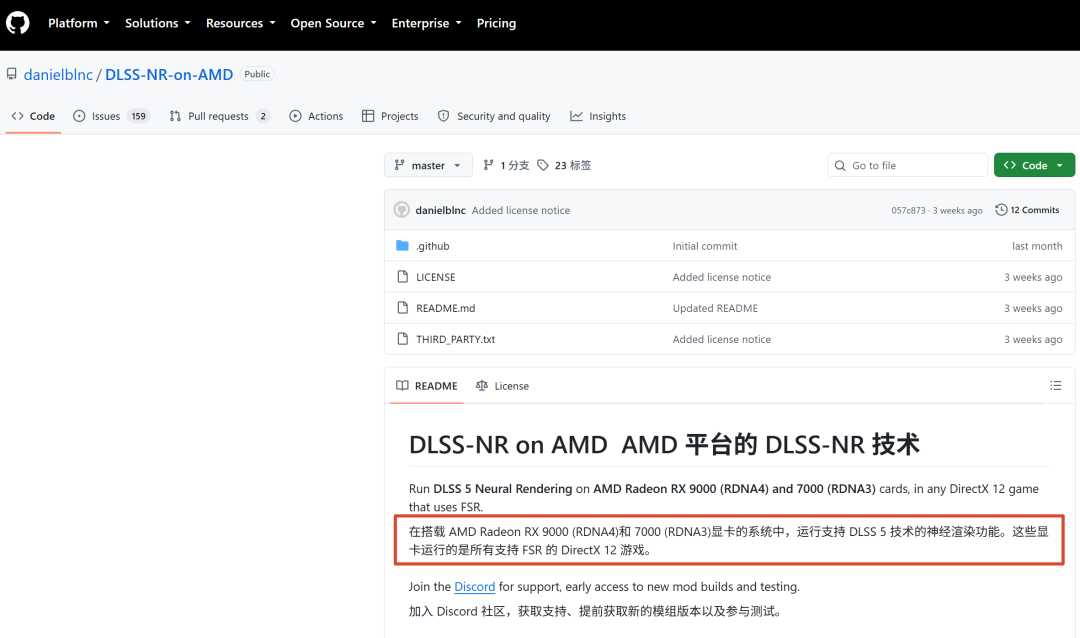Click the Public repository badge
Screen dimensions: 1080x638
[x=257, y=74]
